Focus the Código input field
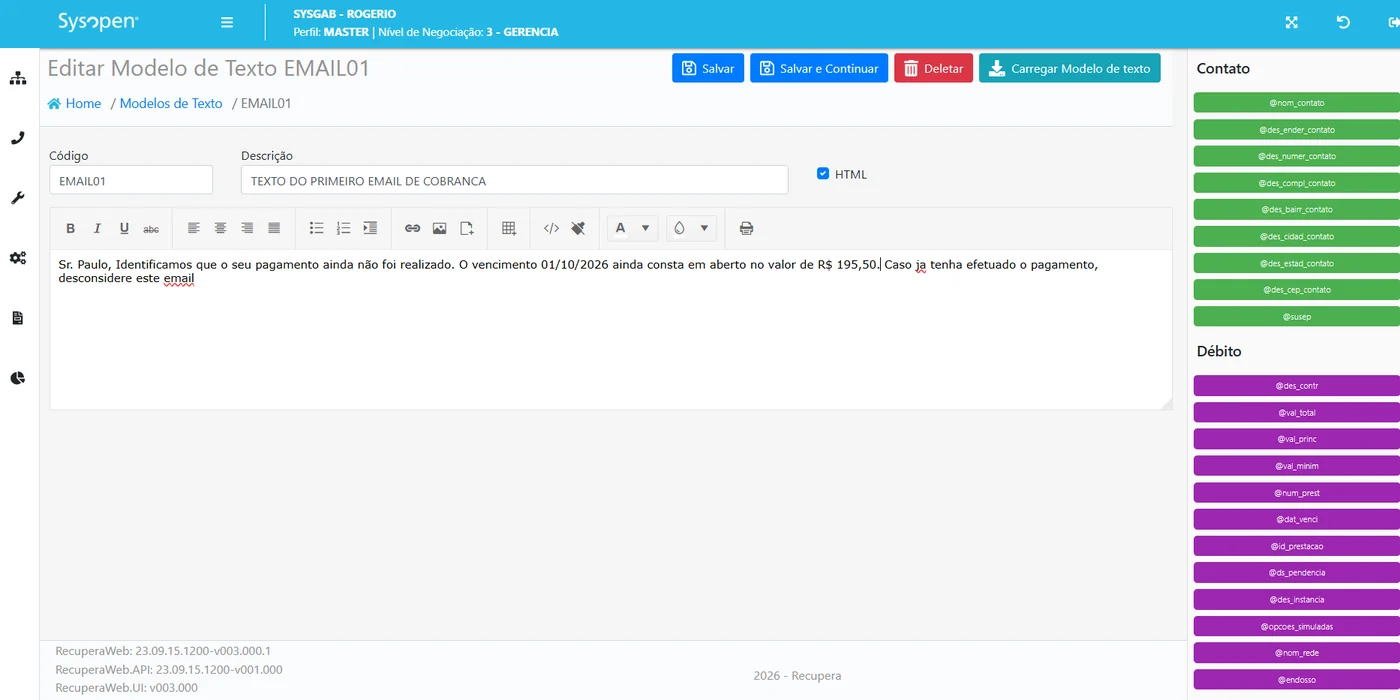 point(131,180)
